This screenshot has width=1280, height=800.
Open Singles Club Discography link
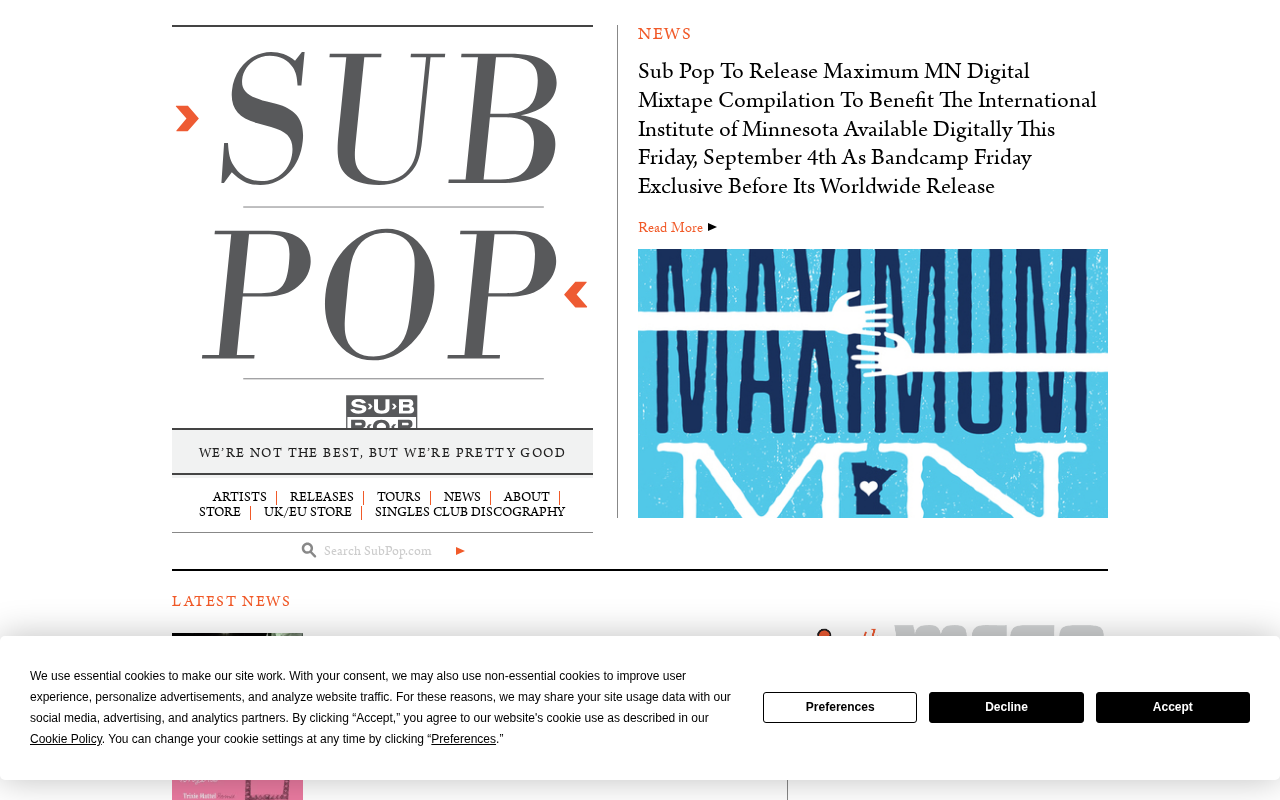pyautogui.click(x=470, y=512)
